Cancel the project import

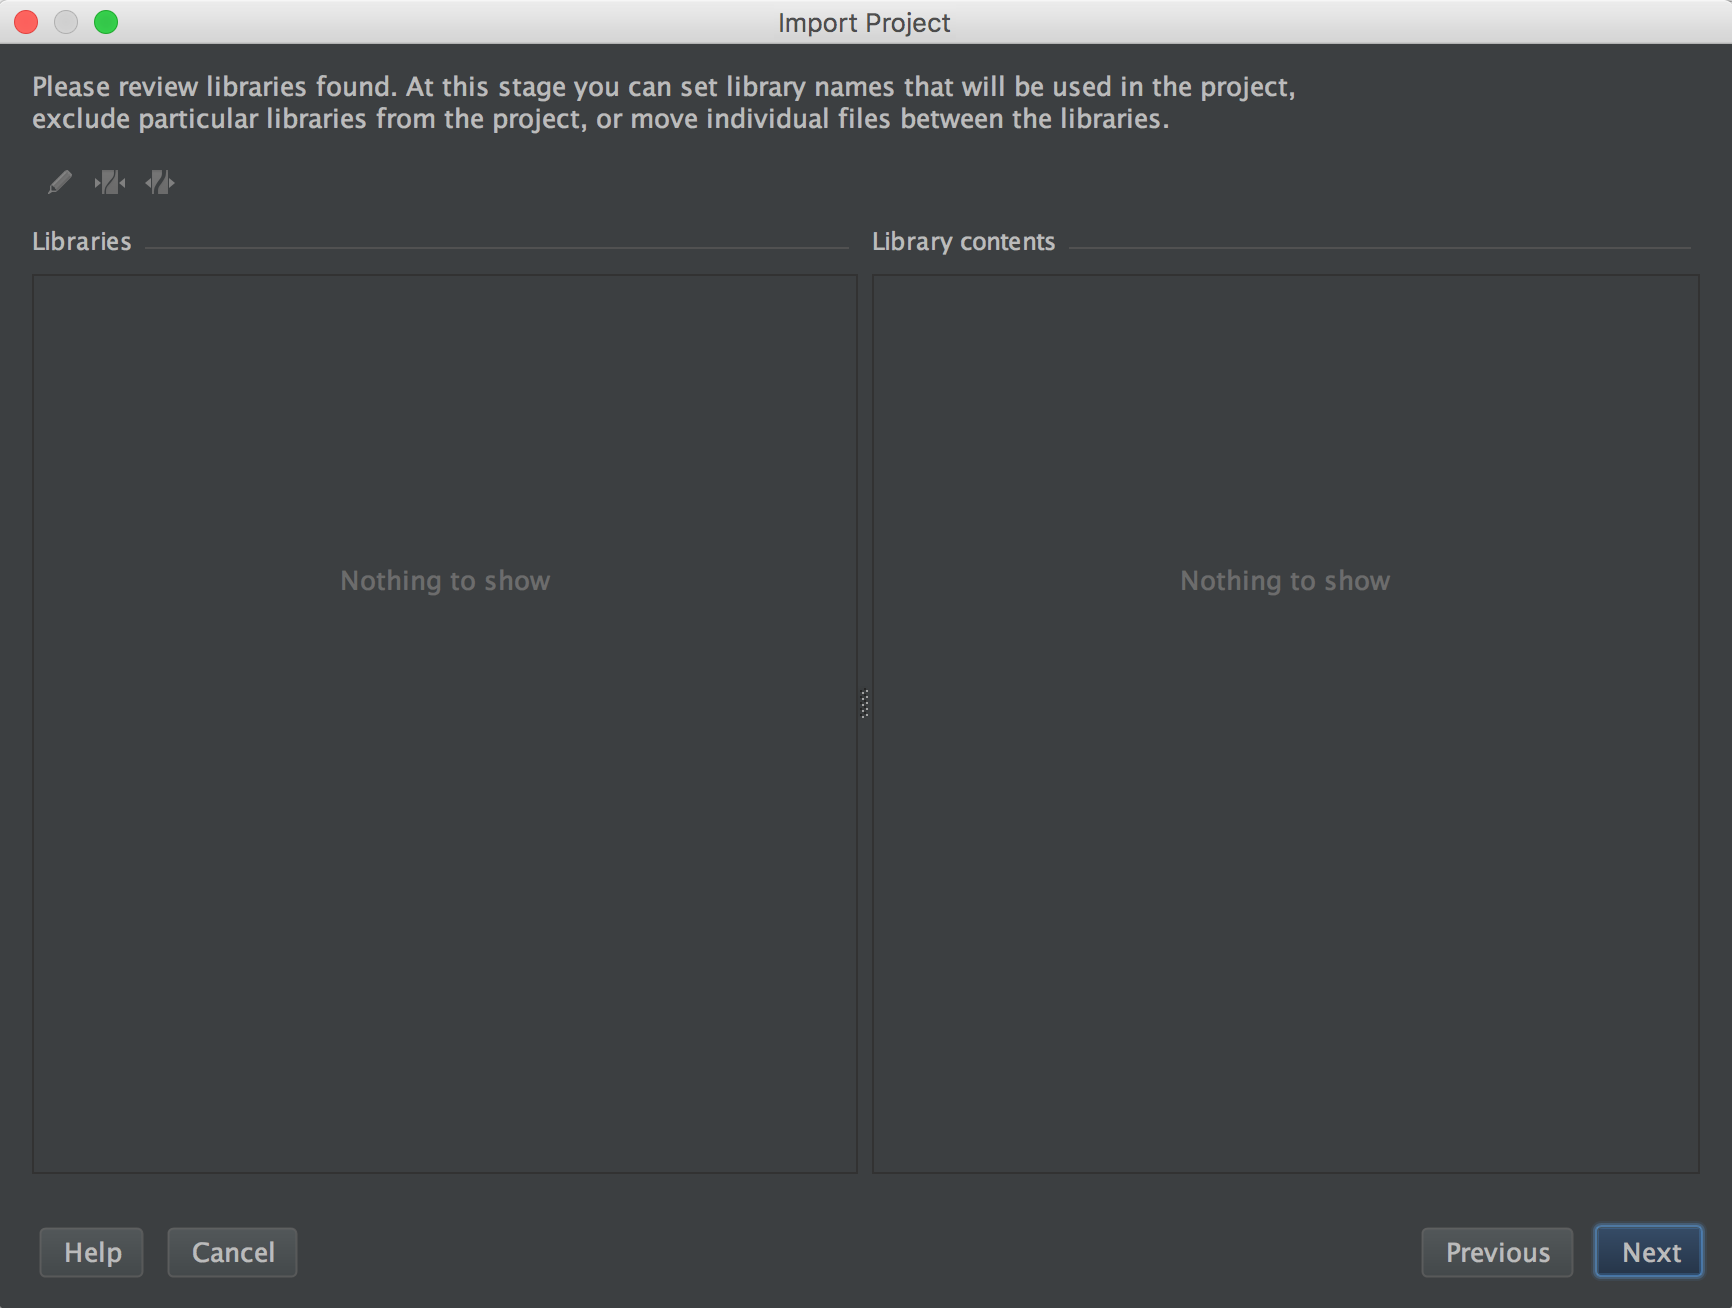point(232,1252)
